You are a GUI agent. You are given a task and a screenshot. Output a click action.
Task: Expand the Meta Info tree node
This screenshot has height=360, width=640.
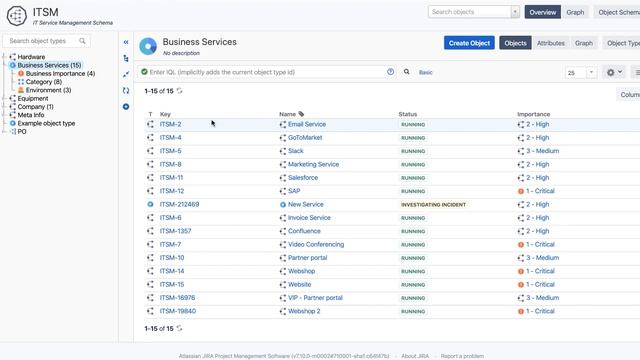(x=4, y=115)
